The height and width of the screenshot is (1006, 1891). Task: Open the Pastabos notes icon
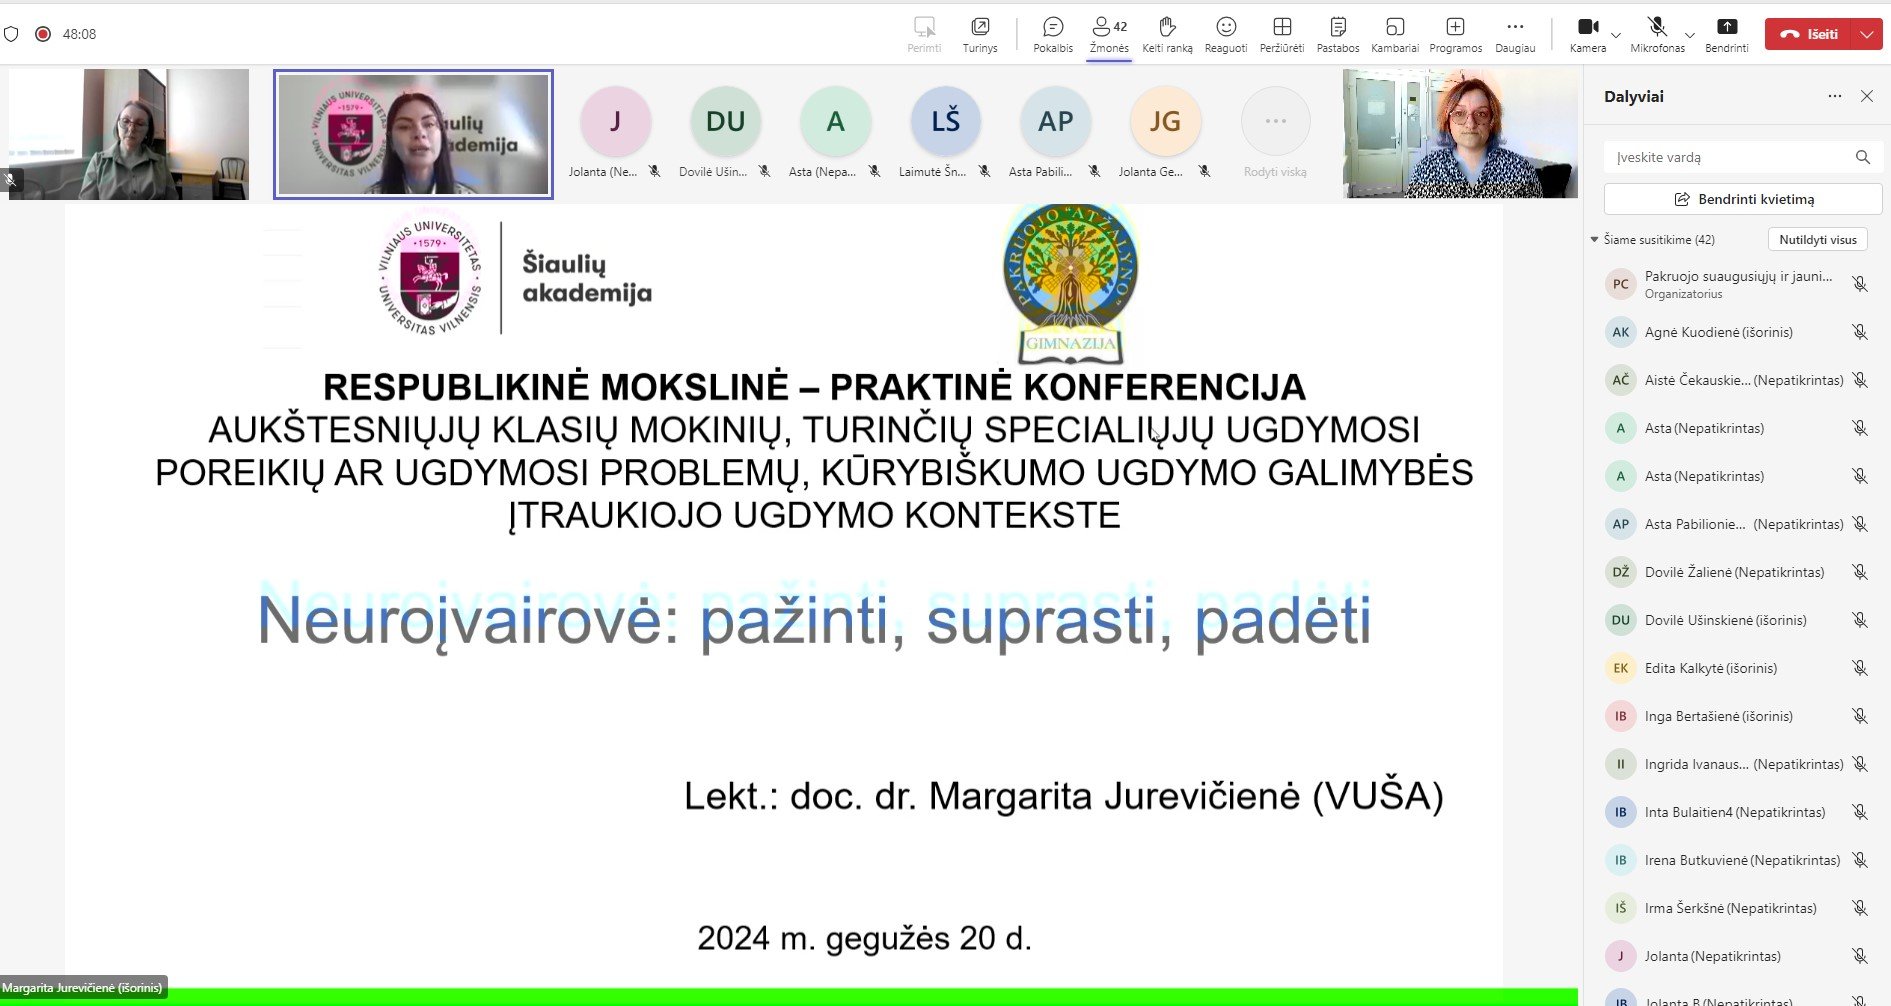click(x=1338, y=27)
